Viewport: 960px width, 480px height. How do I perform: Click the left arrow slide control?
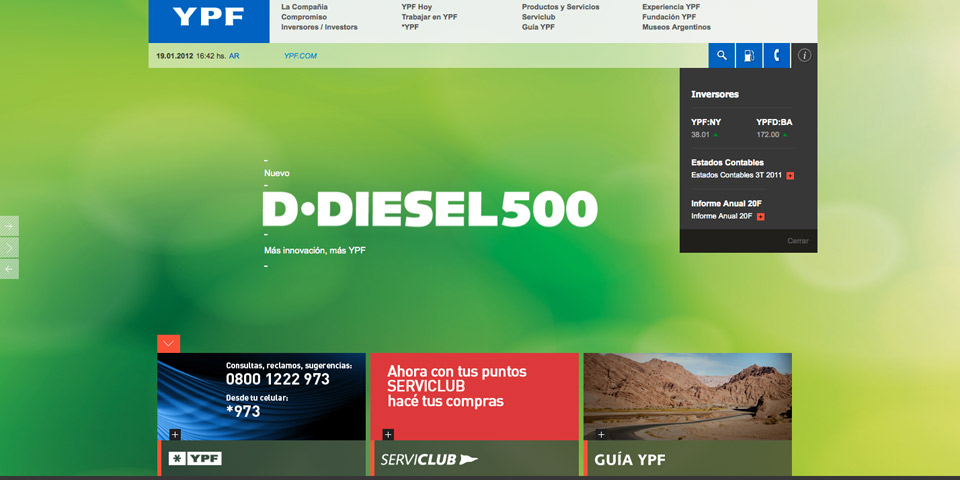click(x=9, y=269)
